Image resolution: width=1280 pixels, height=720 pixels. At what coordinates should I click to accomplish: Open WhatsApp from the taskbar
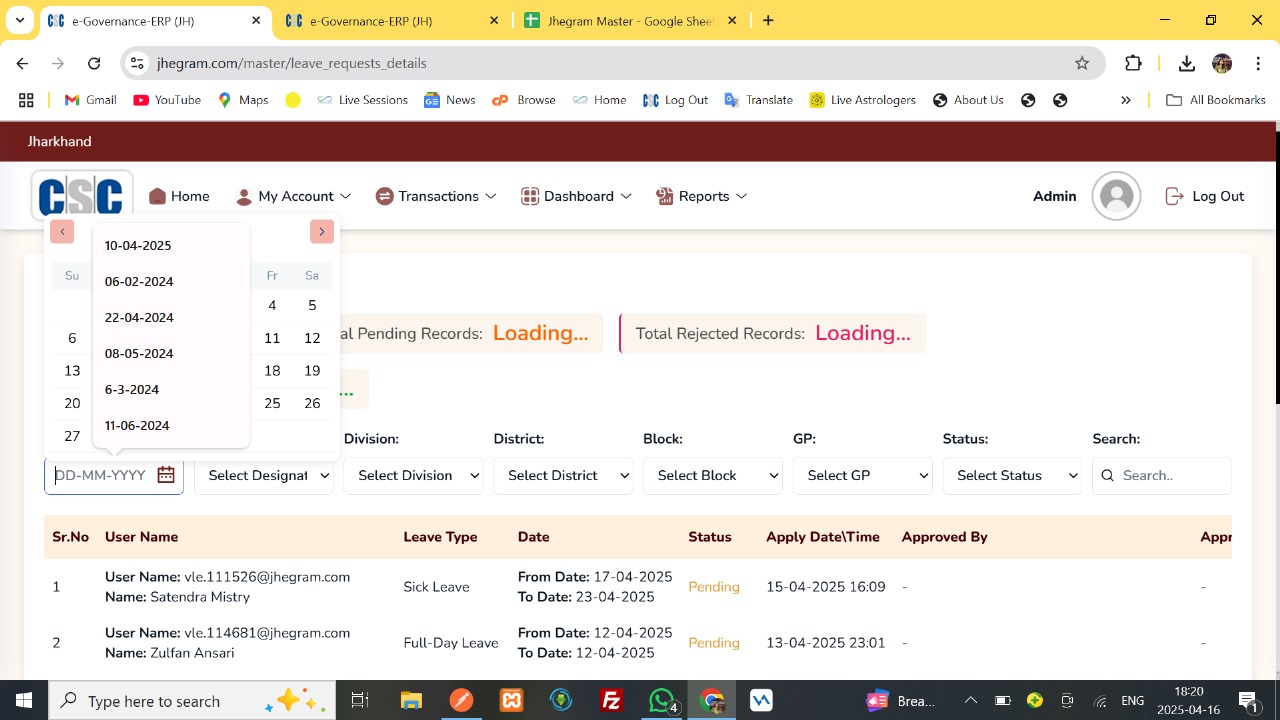(663, 700)
